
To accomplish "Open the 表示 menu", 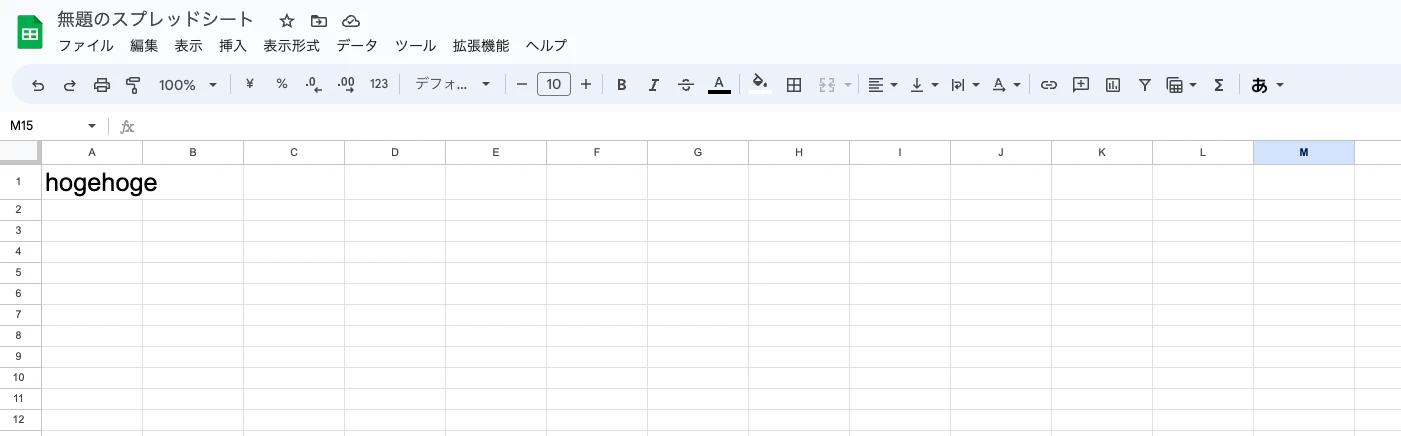I will pyautogui.click(x=188, y=46).
